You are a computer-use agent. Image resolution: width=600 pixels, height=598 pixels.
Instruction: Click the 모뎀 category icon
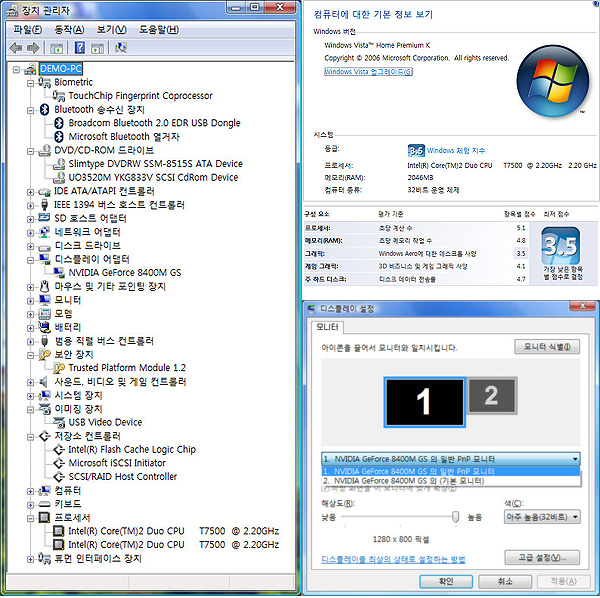(x=44, y=314)
